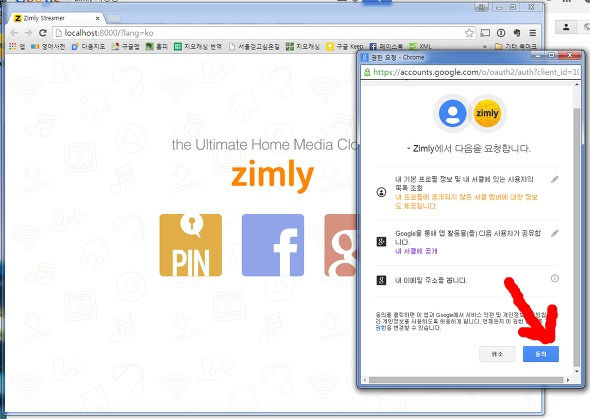This screenshot has height=419, width=590.
Task: Show info for email address permission
Action: 555,278
